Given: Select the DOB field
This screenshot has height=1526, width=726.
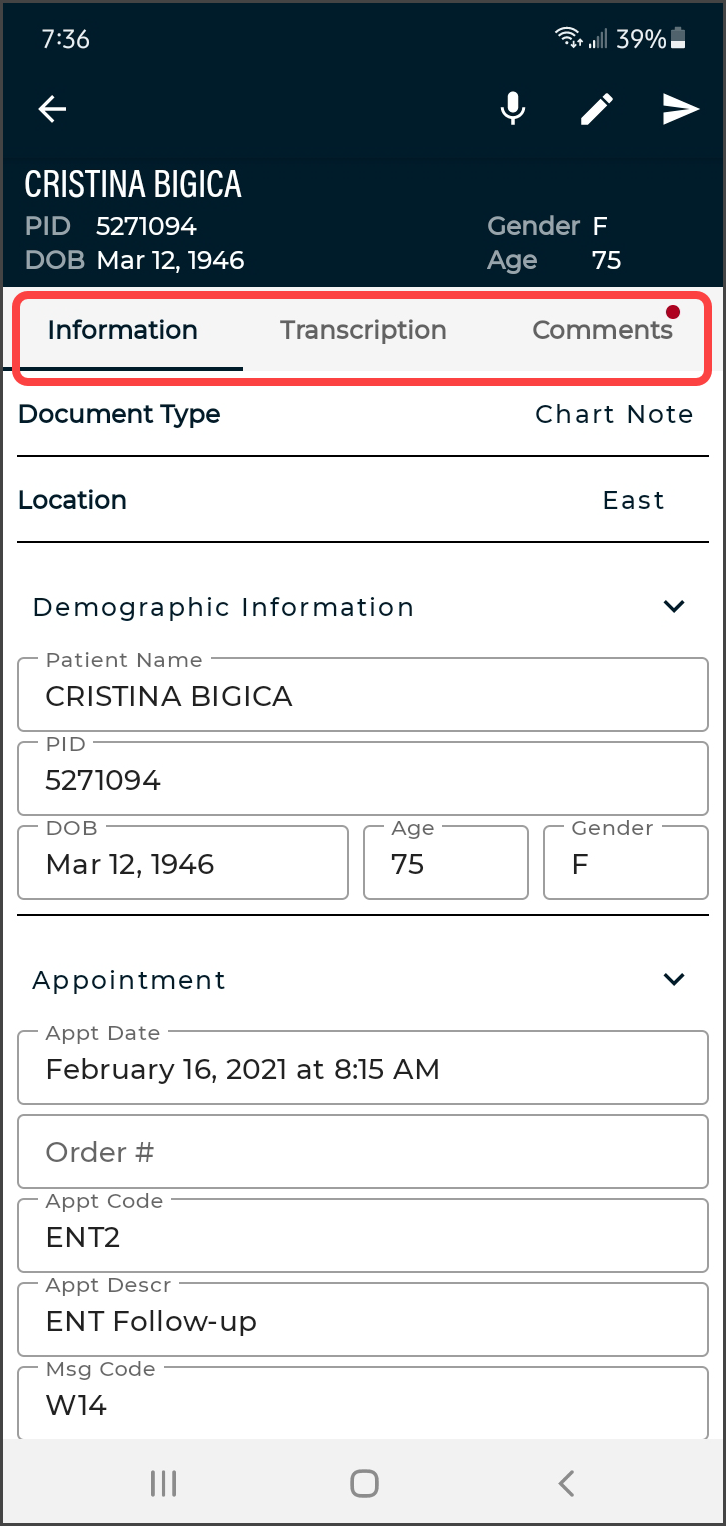Looking at the screenshot, I should (x=183, y=863).
